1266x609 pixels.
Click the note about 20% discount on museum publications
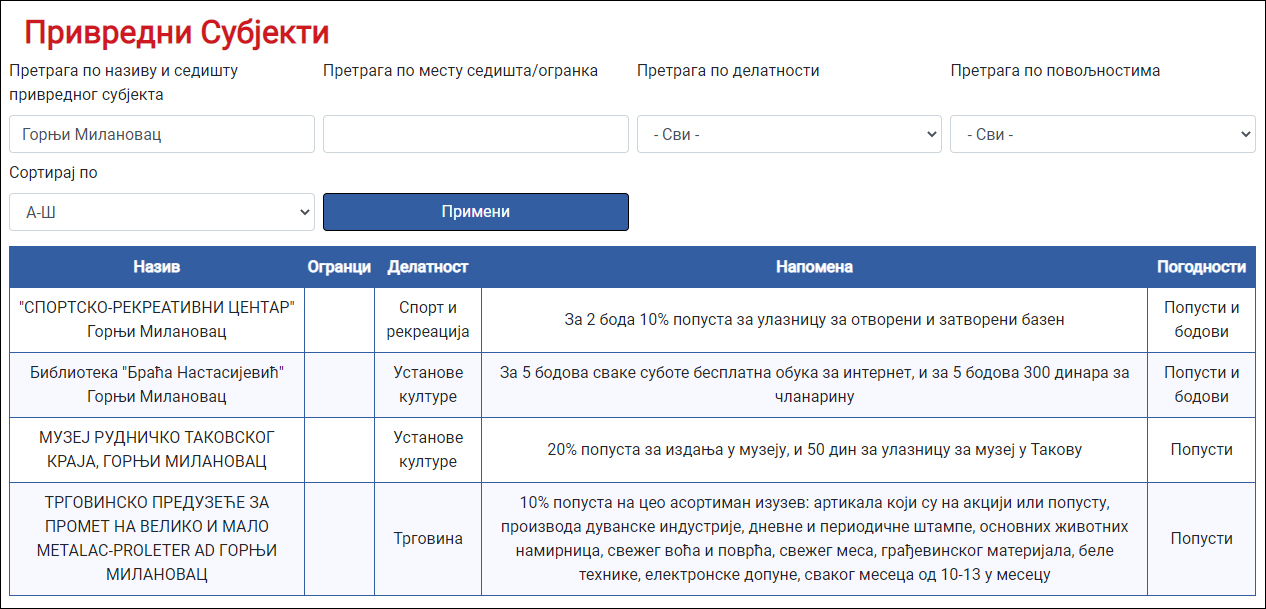point(815,450)
